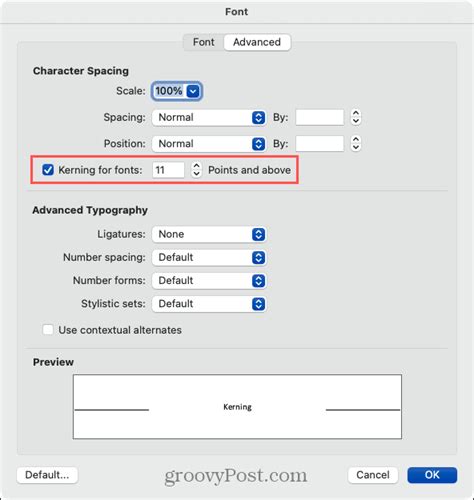This screenshot has height=500, width=474.
Task: Click the Scale dropdown arrow icon
Action: [193, 91]
